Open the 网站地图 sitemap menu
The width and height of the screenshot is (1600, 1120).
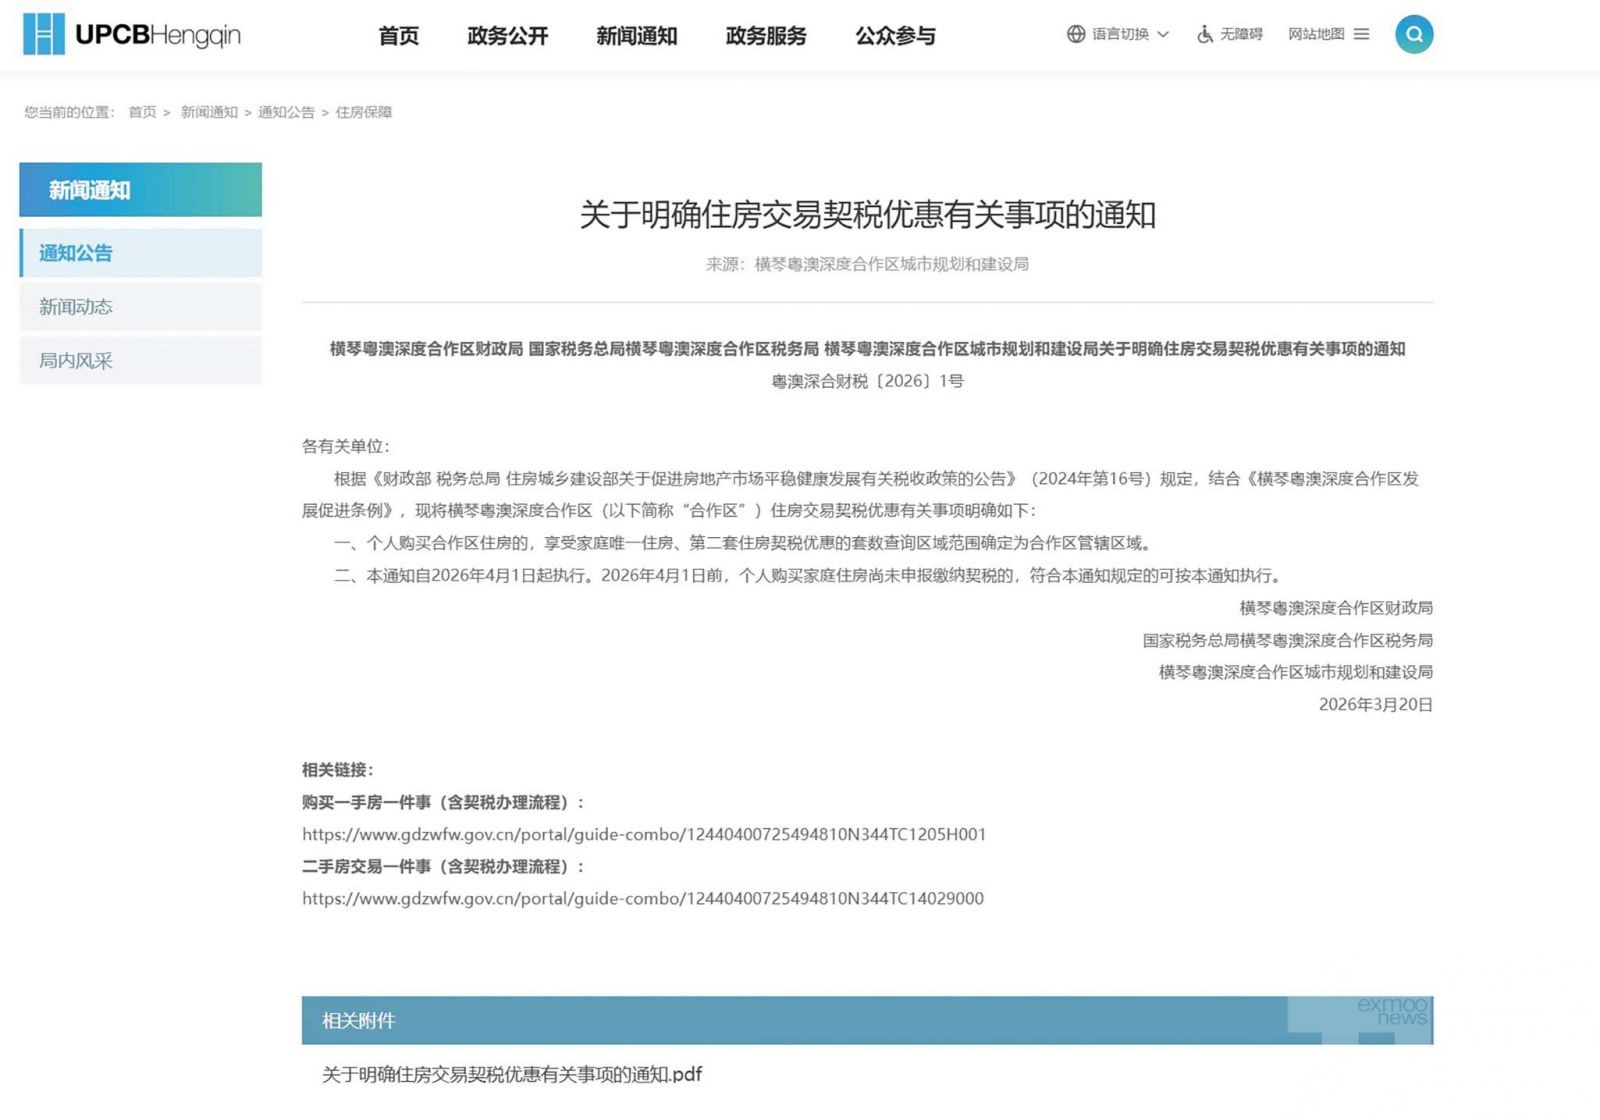click(1314, 32)
